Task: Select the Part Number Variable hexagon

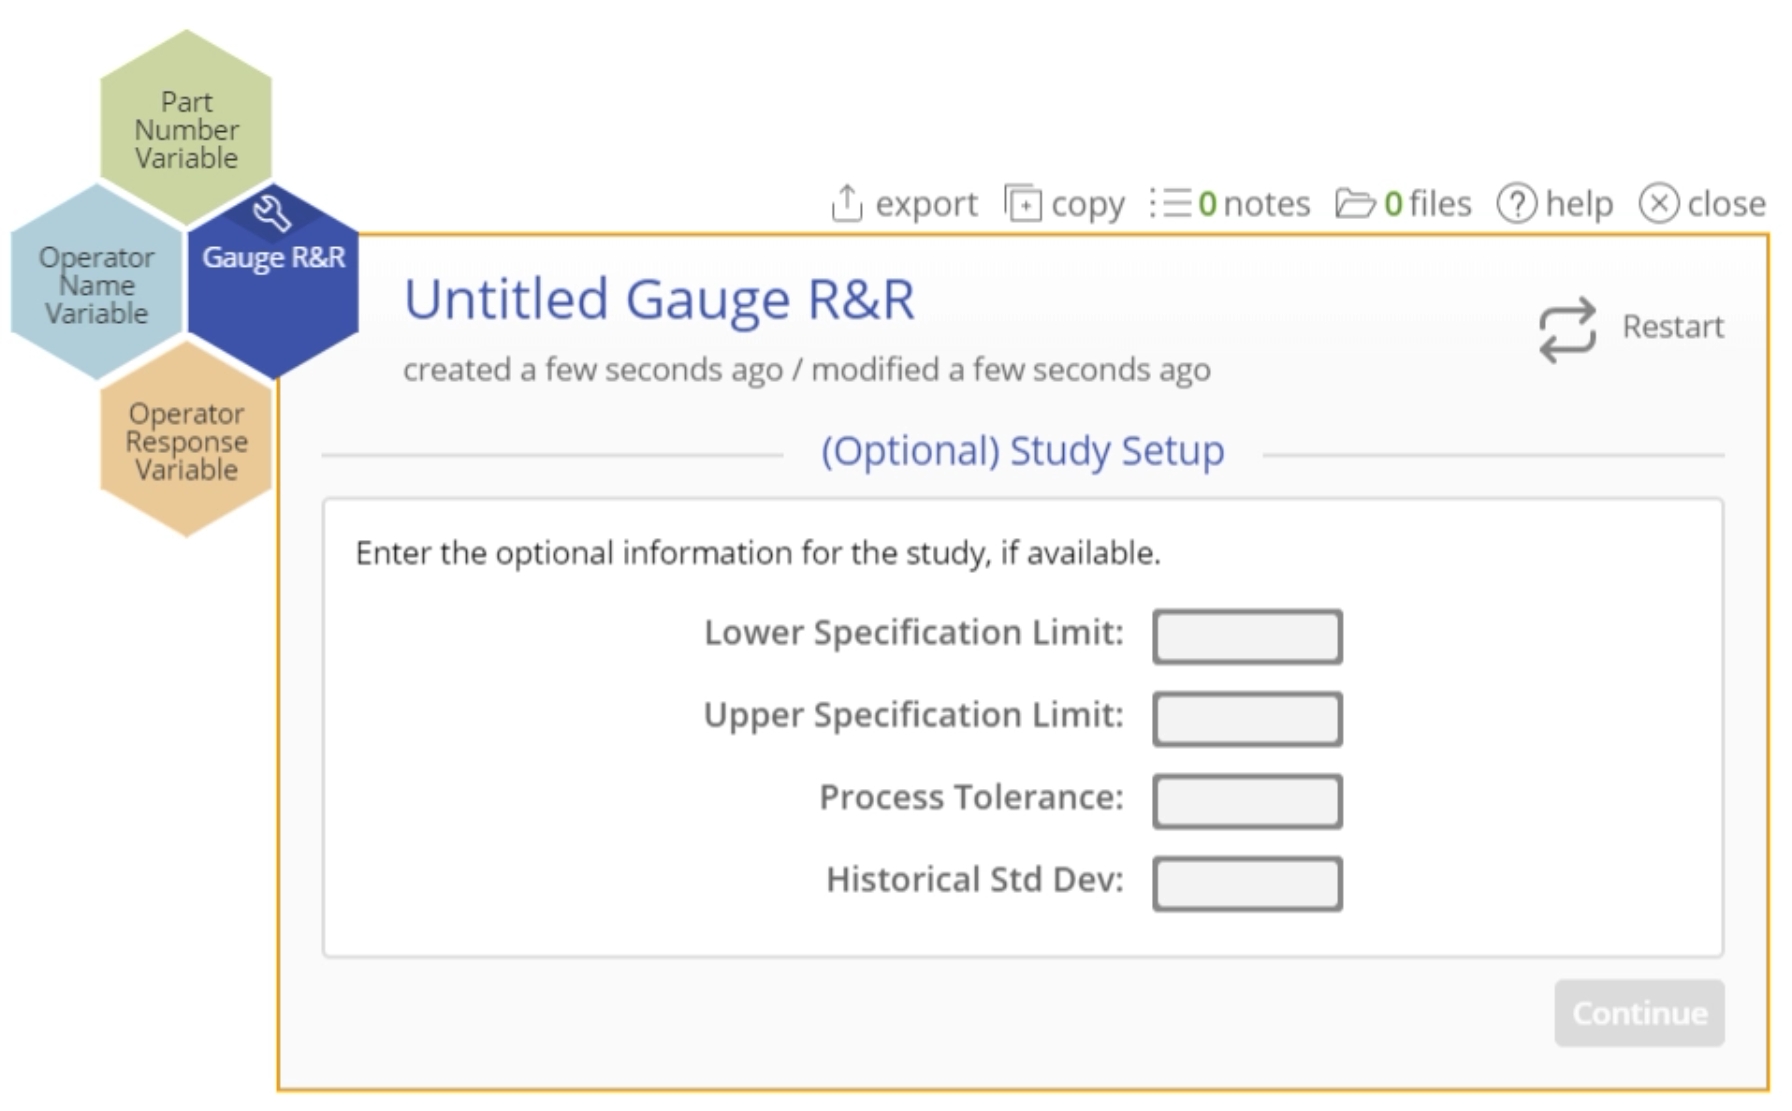Action: tap(186, 128)
